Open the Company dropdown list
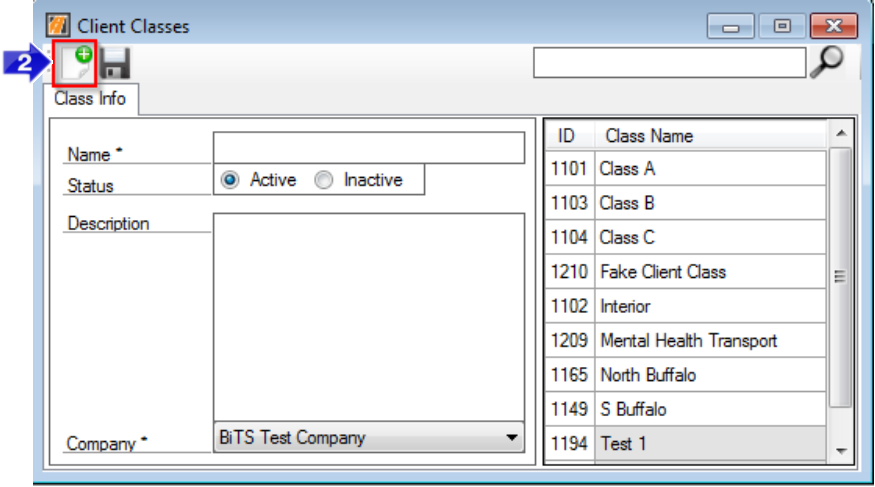 [x=369, y=437]
